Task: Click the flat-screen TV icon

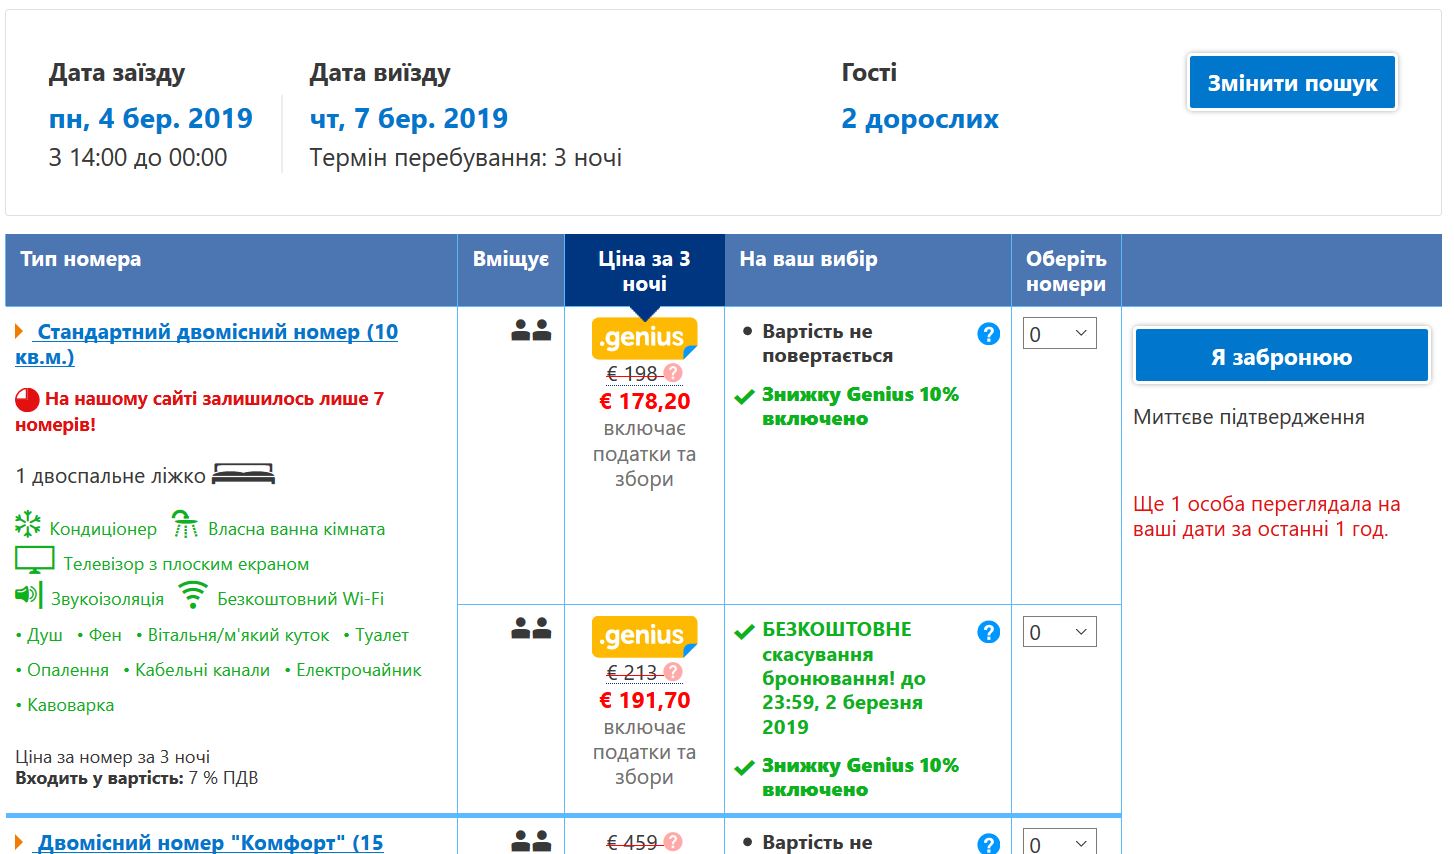Action: [34, 561]
